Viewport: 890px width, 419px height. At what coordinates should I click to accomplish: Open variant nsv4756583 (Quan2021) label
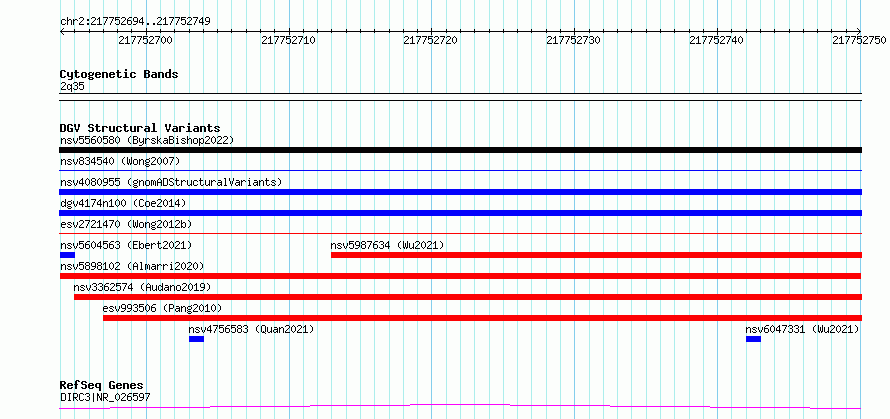251,329
